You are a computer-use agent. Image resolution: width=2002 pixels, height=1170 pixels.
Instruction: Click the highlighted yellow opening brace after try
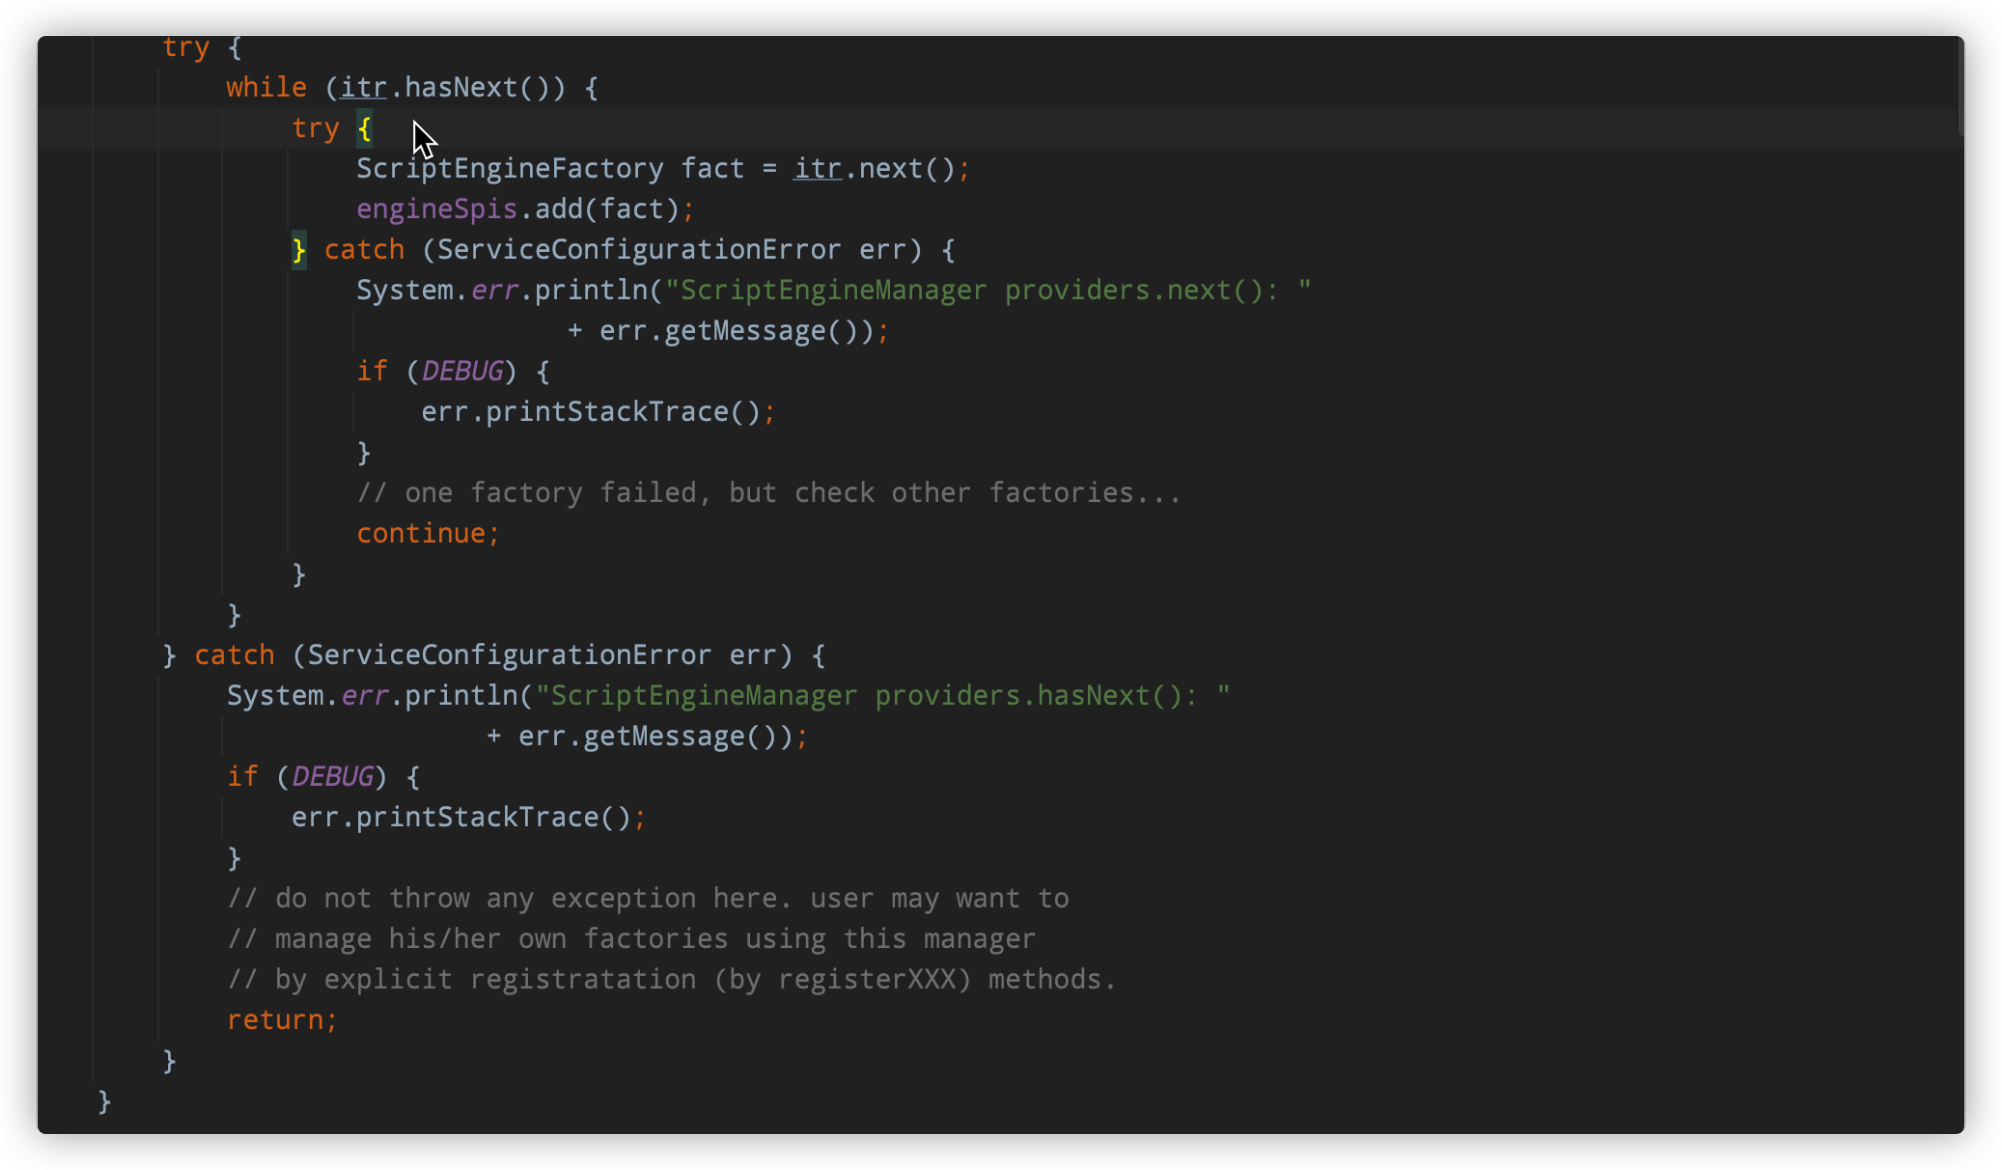click(365, 129)
